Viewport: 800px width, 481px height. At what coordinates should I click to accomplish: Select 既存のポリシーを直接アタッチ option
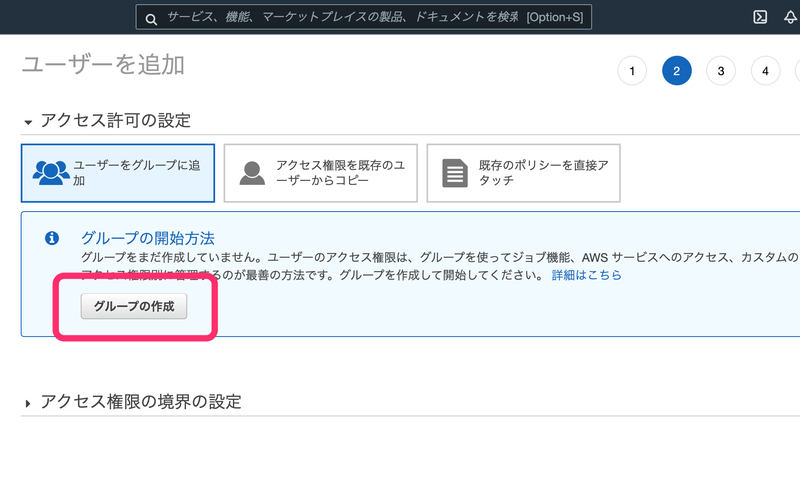(x=523, y=173)
